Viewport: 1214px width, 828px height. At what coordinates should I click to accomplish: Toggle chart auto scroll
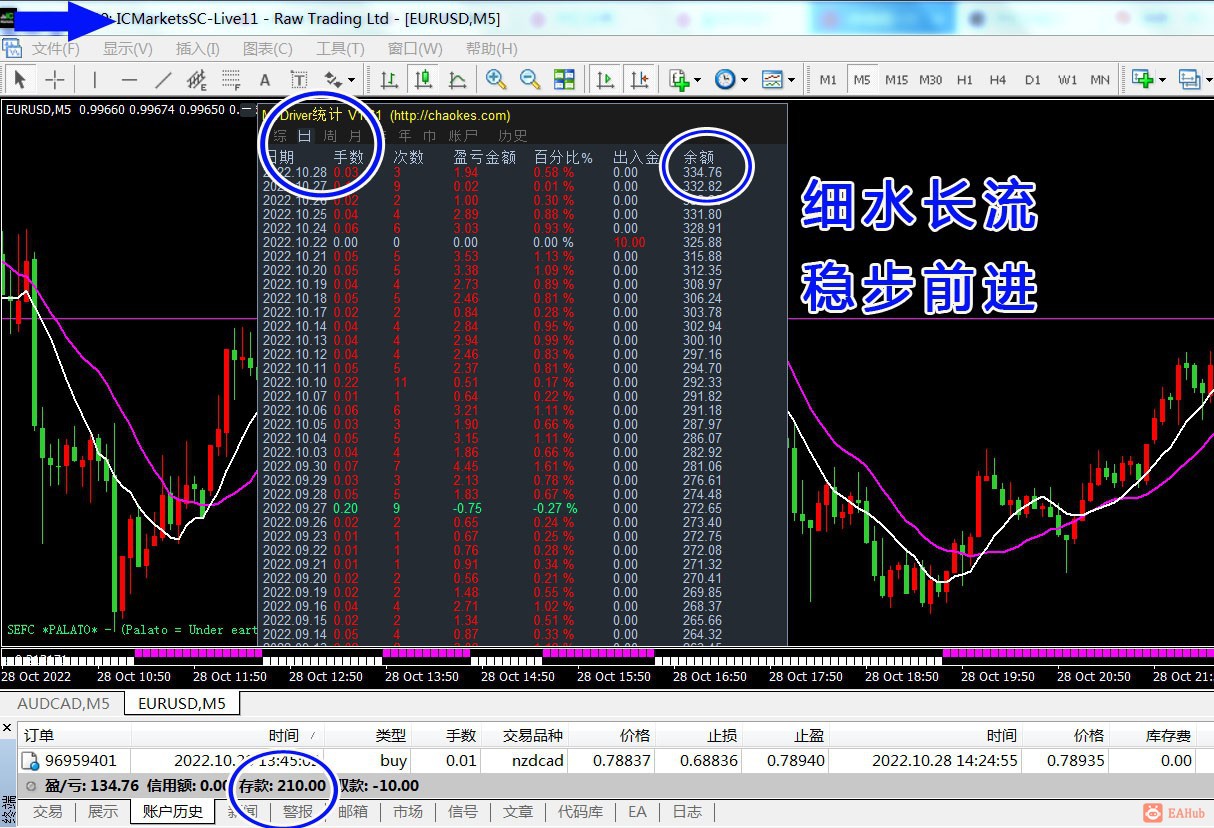(x=605, y=80)
